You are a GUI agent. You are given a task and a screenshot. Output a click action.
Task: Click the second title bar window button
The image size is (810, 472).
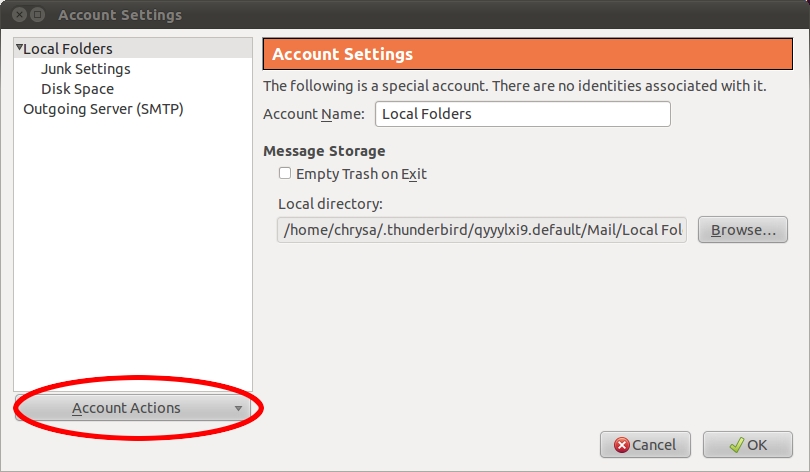(38, 14)
